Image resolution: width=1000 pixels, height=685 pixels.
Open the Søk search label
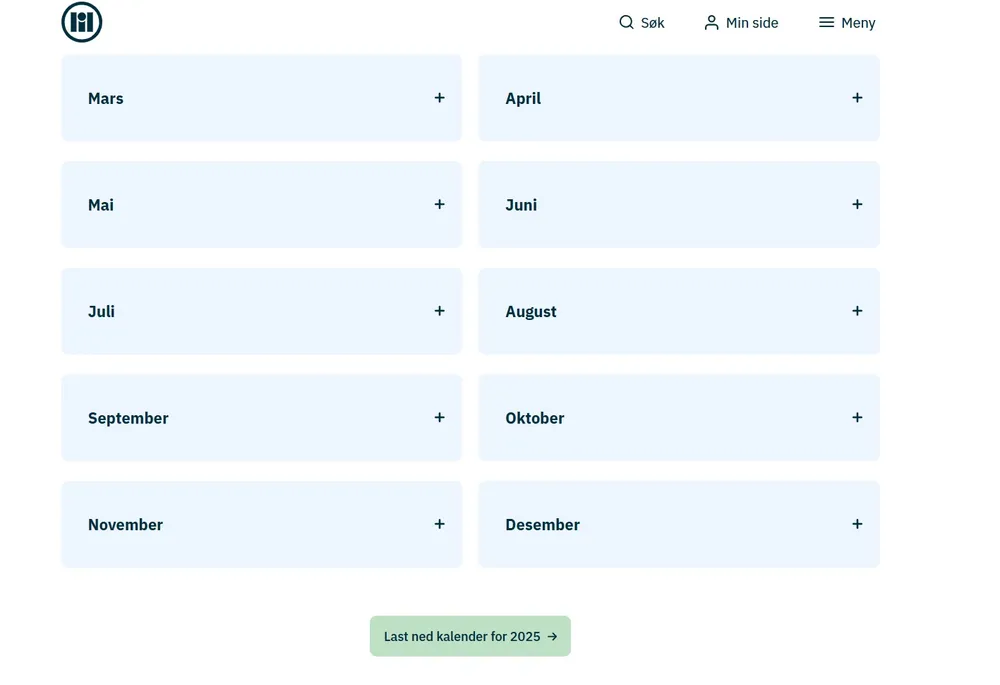[x=652, y=23]
